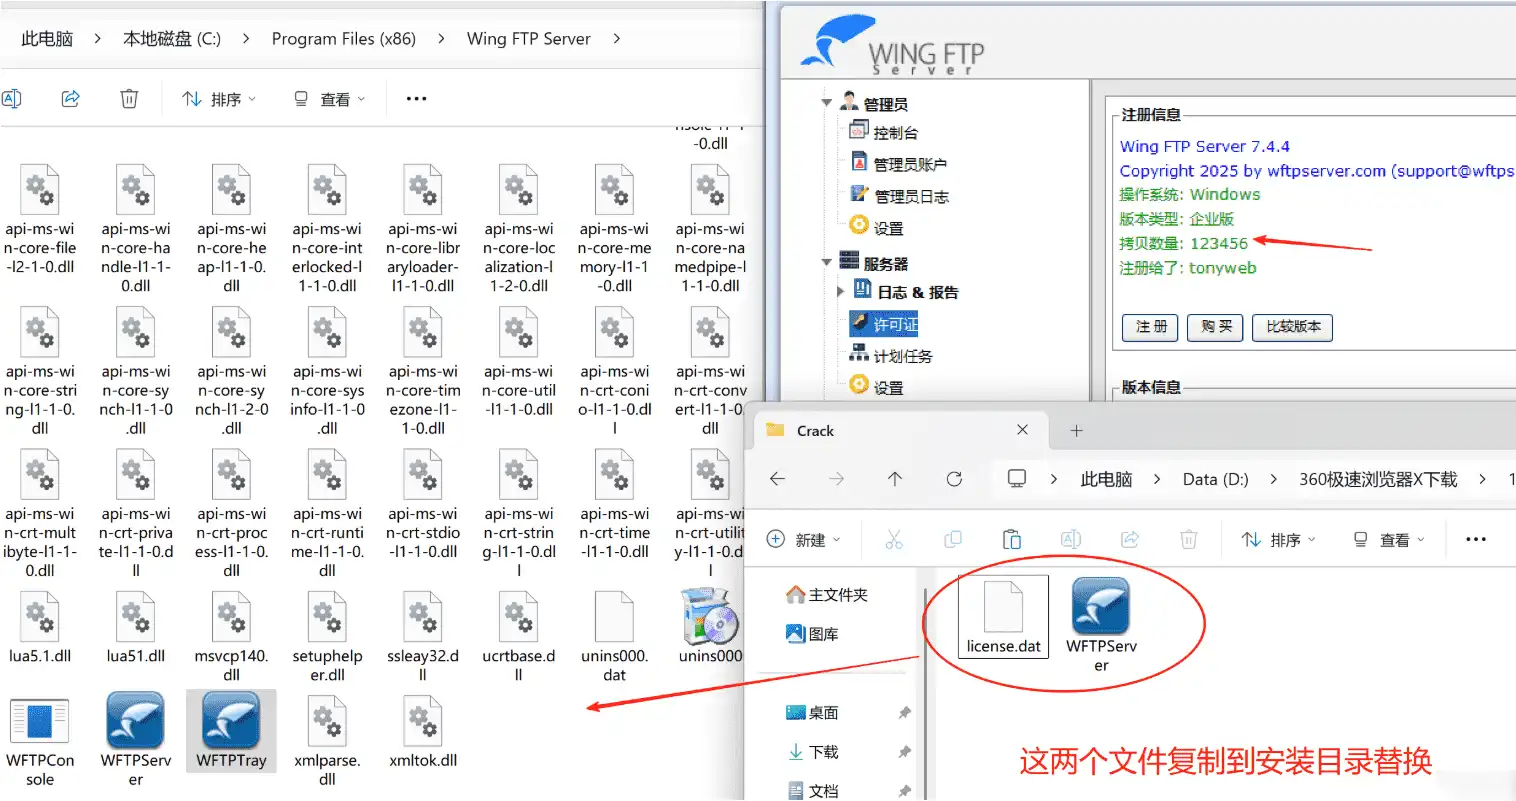Select the ucrtbase.dll file
This screenshot has height=801, width=1516.
[x=518, y=637]
